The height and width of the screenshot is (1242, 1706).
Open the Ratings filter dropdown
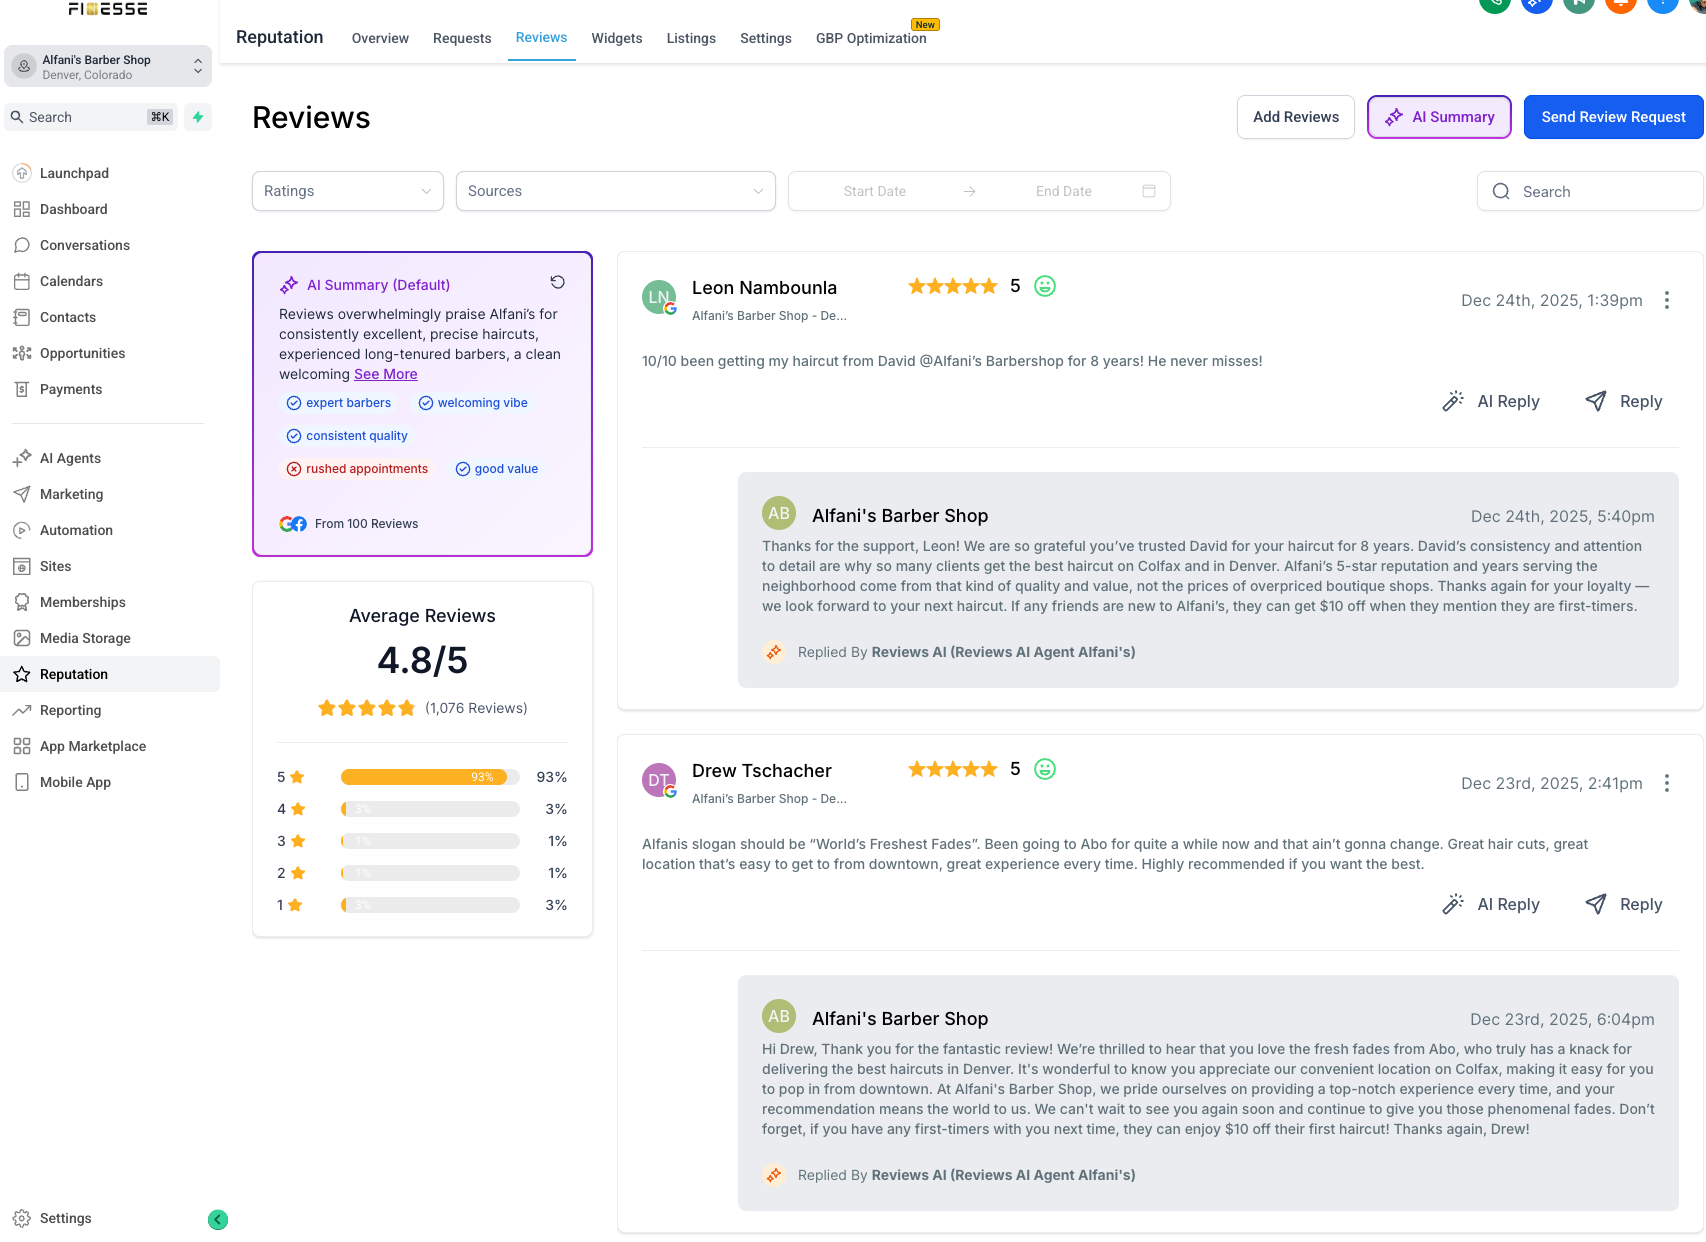click(x=348, y=191)
